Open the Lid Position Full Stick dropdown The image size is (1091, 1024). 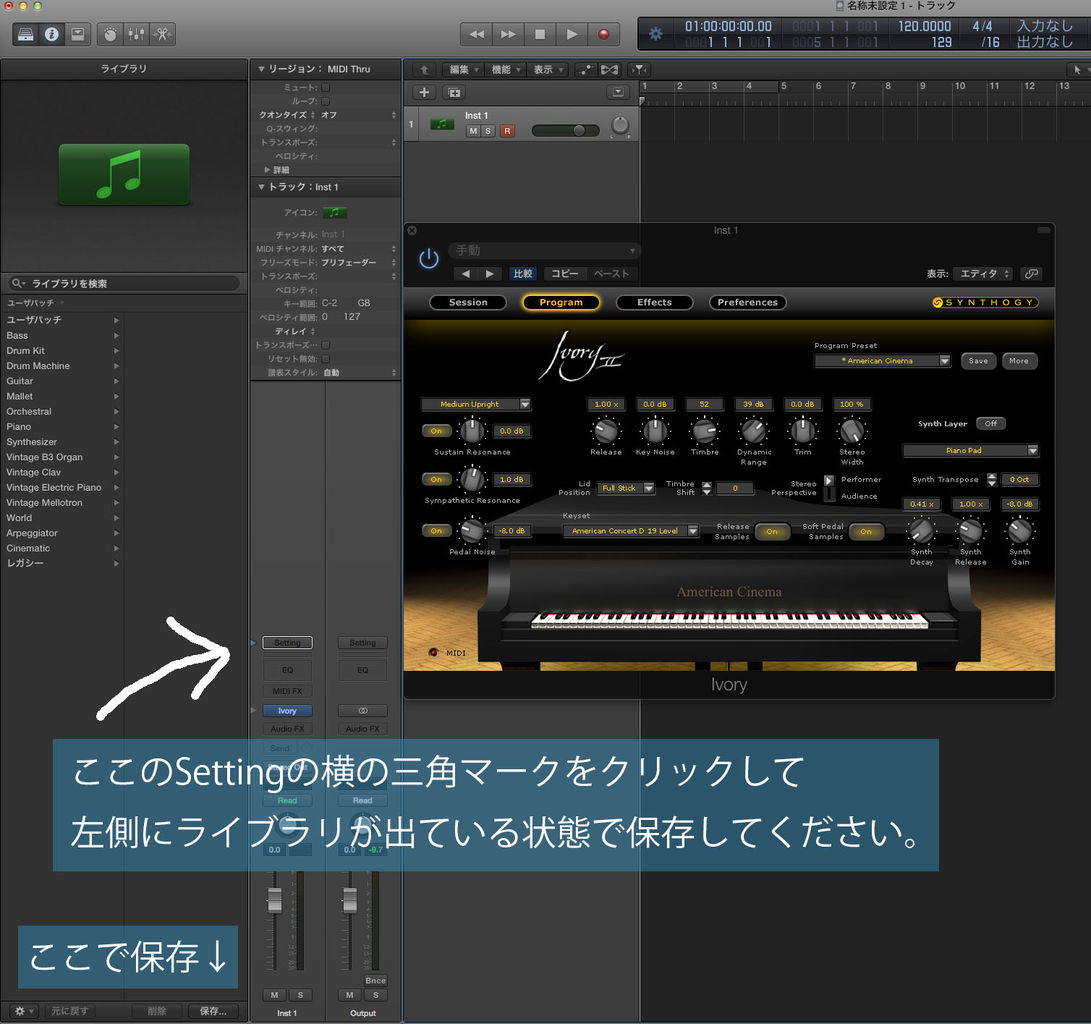[626, 488]
